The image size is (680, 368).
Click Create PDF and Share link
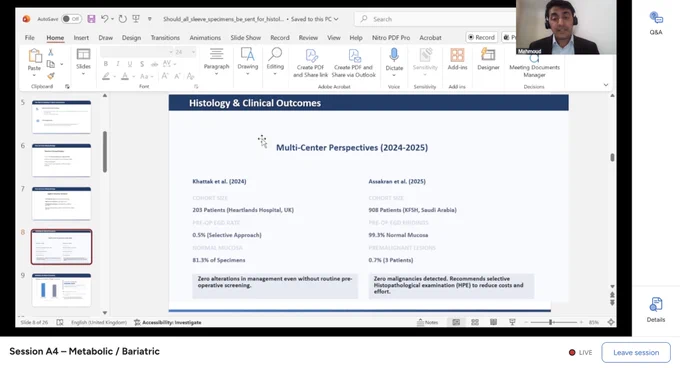point(311,63)
